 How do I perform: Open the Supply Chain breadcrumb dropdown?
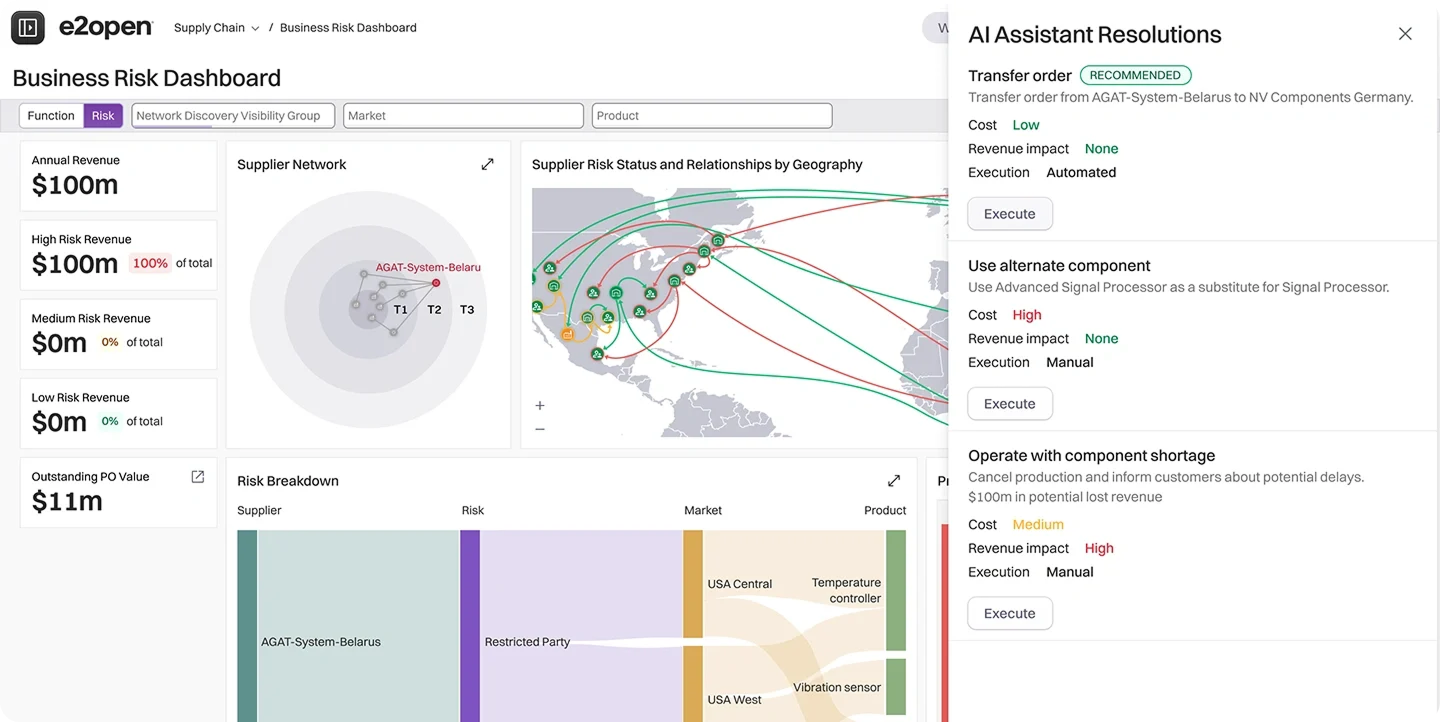tap(216, 28)
